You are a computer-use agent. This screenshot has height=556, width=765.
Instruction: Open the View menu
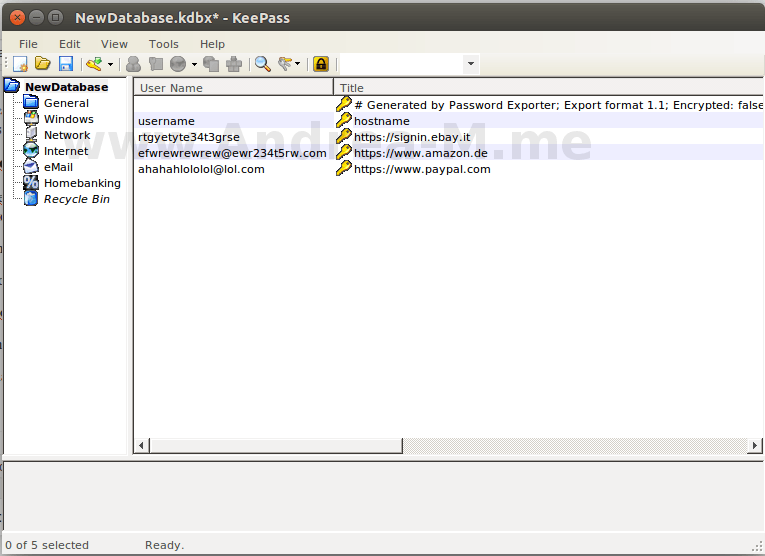(x=114, y=44)
